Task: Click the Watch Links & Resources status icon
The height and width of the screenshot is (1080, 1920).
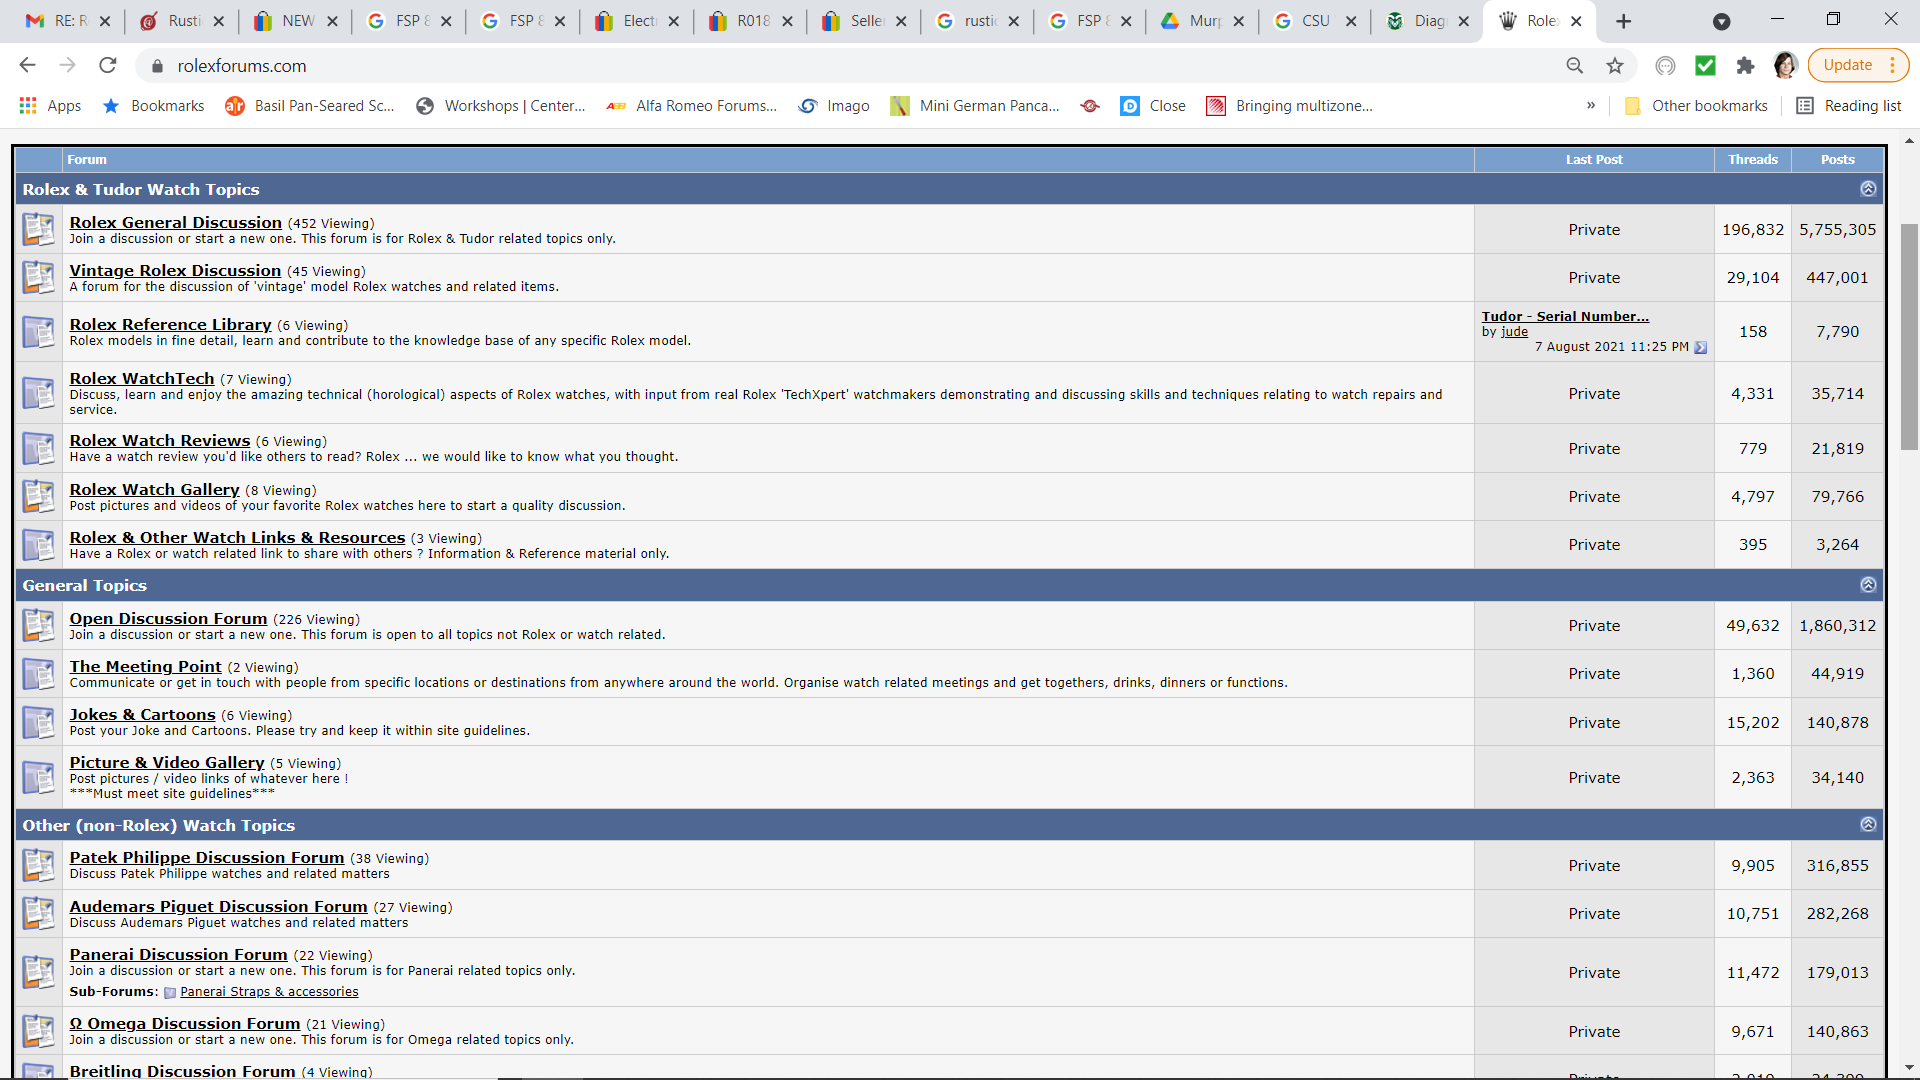Action: (39, 544)
